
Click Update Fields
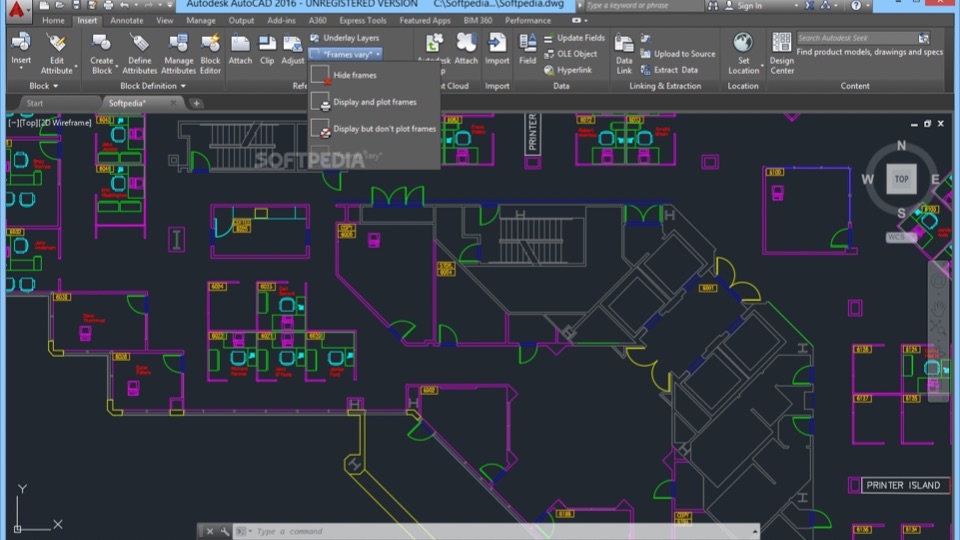coord(574,38)
